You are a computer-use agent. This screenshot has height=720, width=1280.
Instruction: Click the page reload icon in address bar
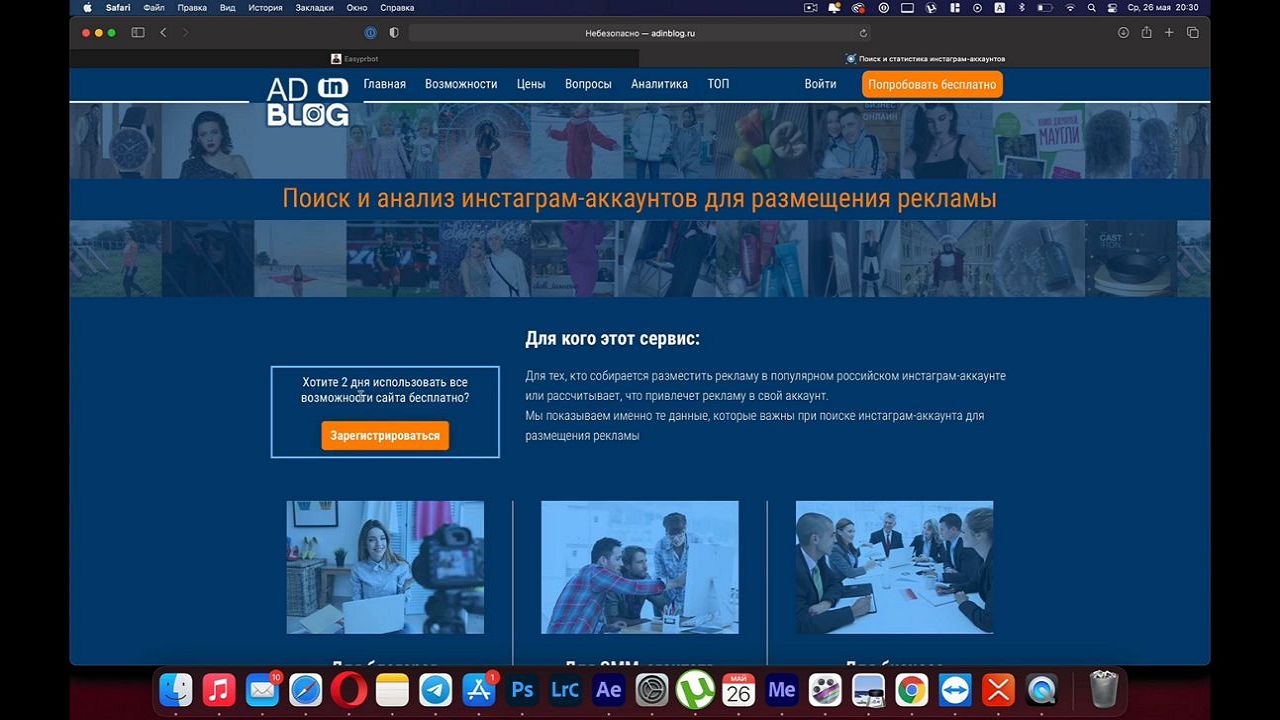tap(863, 33)
